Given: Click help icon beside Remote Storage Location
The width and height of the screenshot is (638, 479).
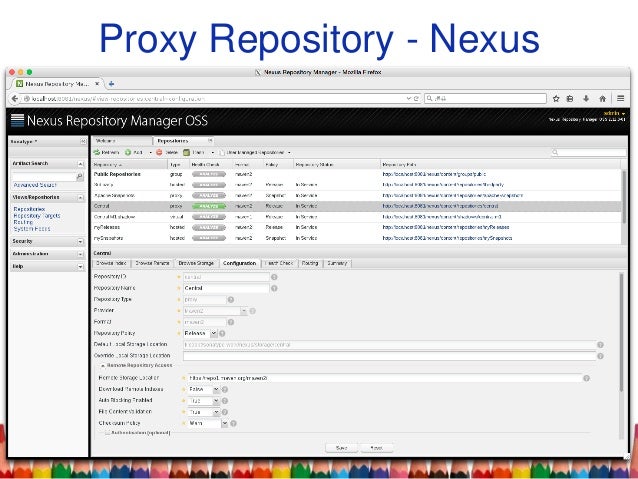Looking at the screenshot, I should 586,378.
